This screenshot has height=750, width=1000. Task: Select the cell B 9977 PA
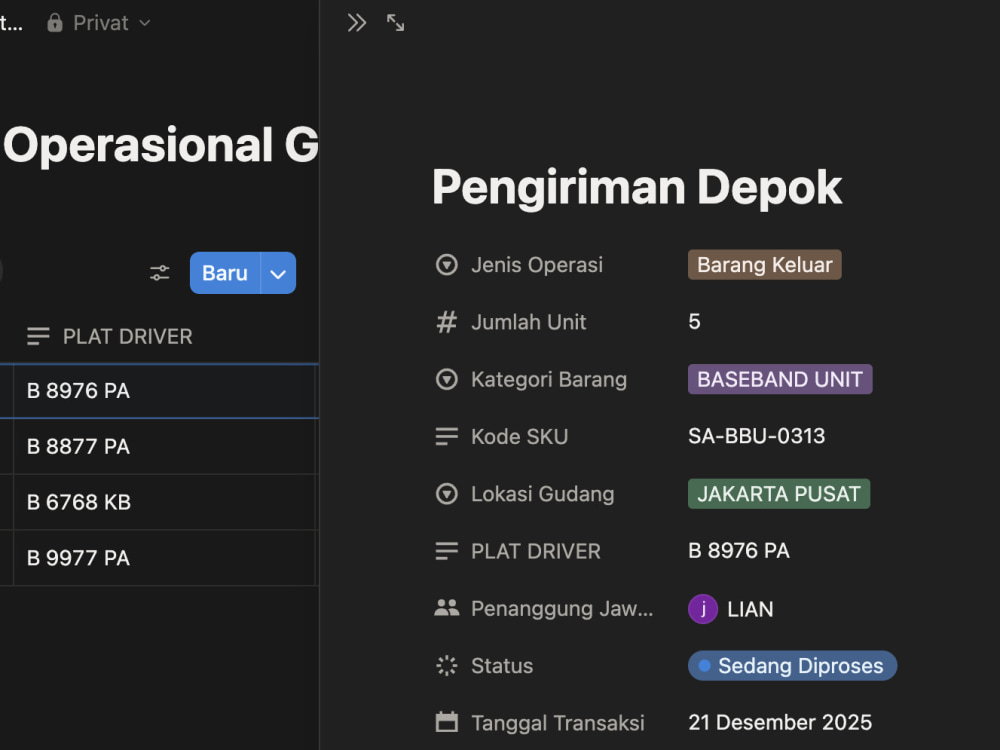(165, 558)
